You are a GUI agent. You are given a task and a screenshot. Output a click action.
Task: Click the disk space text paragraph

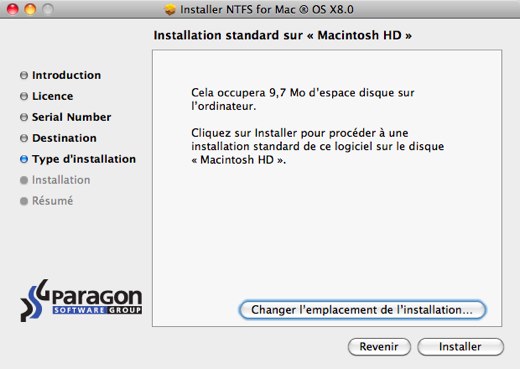303,99
